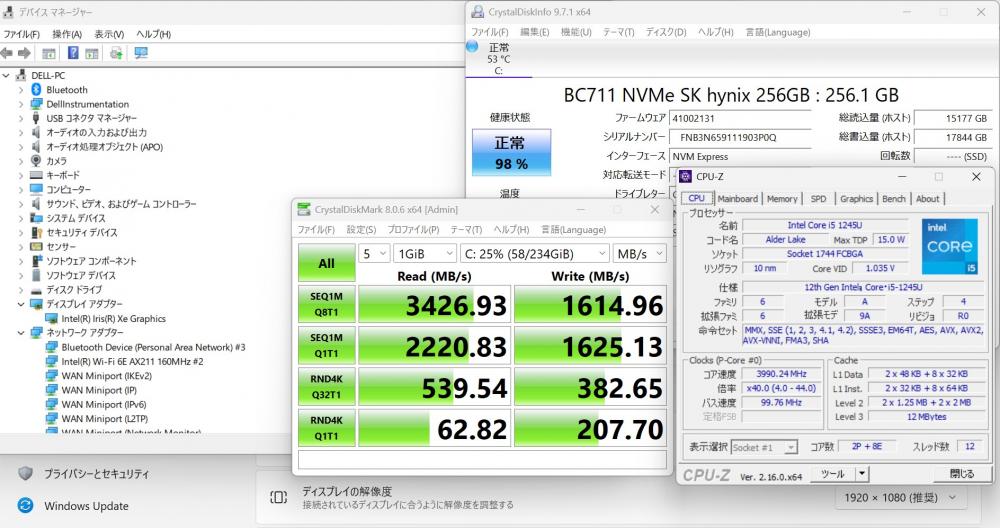Click the back arrow in Device Manager toolbar
Screen dimensions: 1000x528
click(x=7, y=53)
